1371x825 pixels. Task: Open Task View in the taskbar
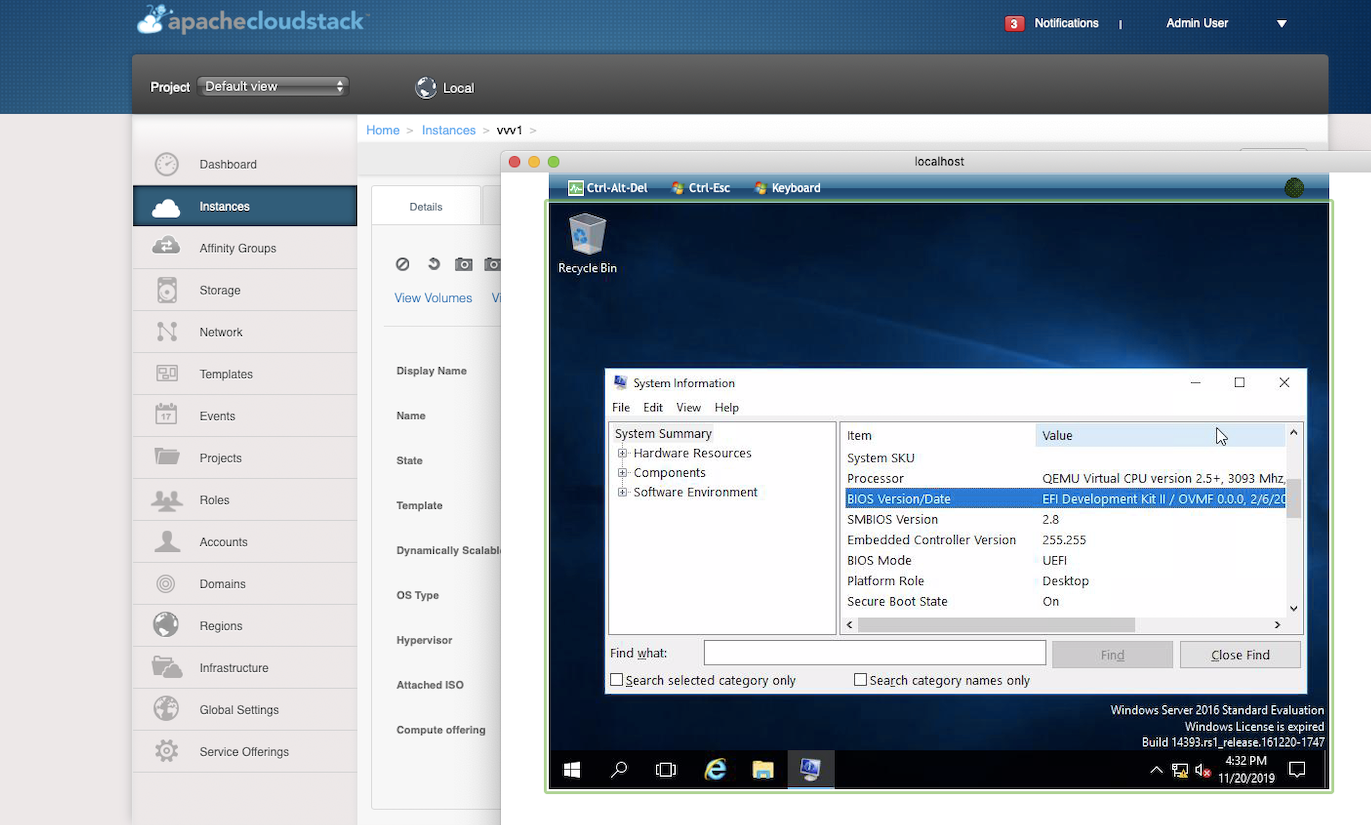coord(665,769)
